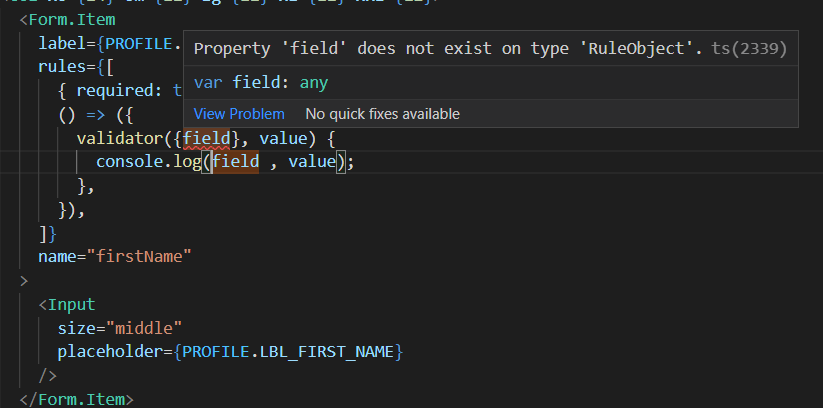Click the 'rules={[' line

pyautogui.click(x=77, y=67)
